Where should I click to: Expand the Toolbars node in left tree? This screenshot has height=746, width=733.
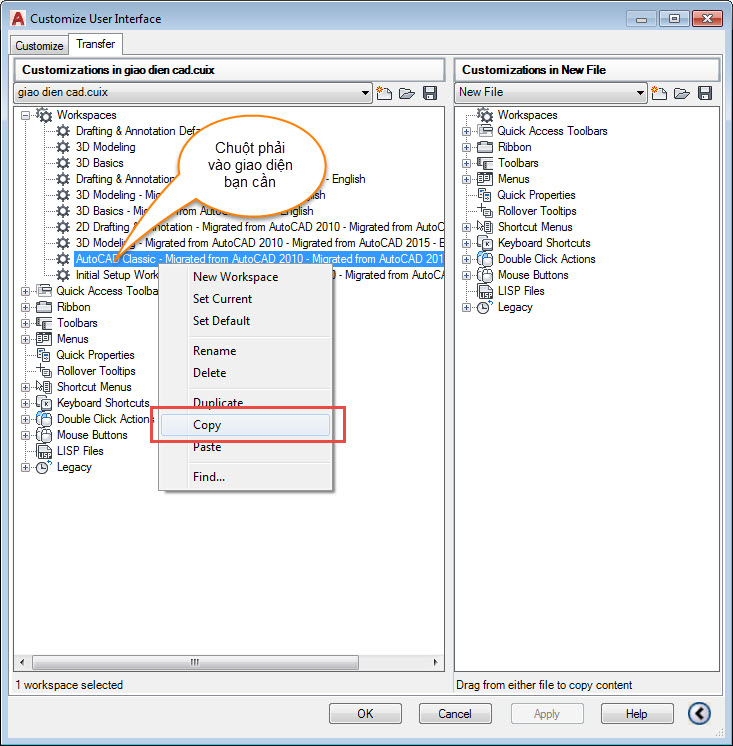[x=26, y=323]
